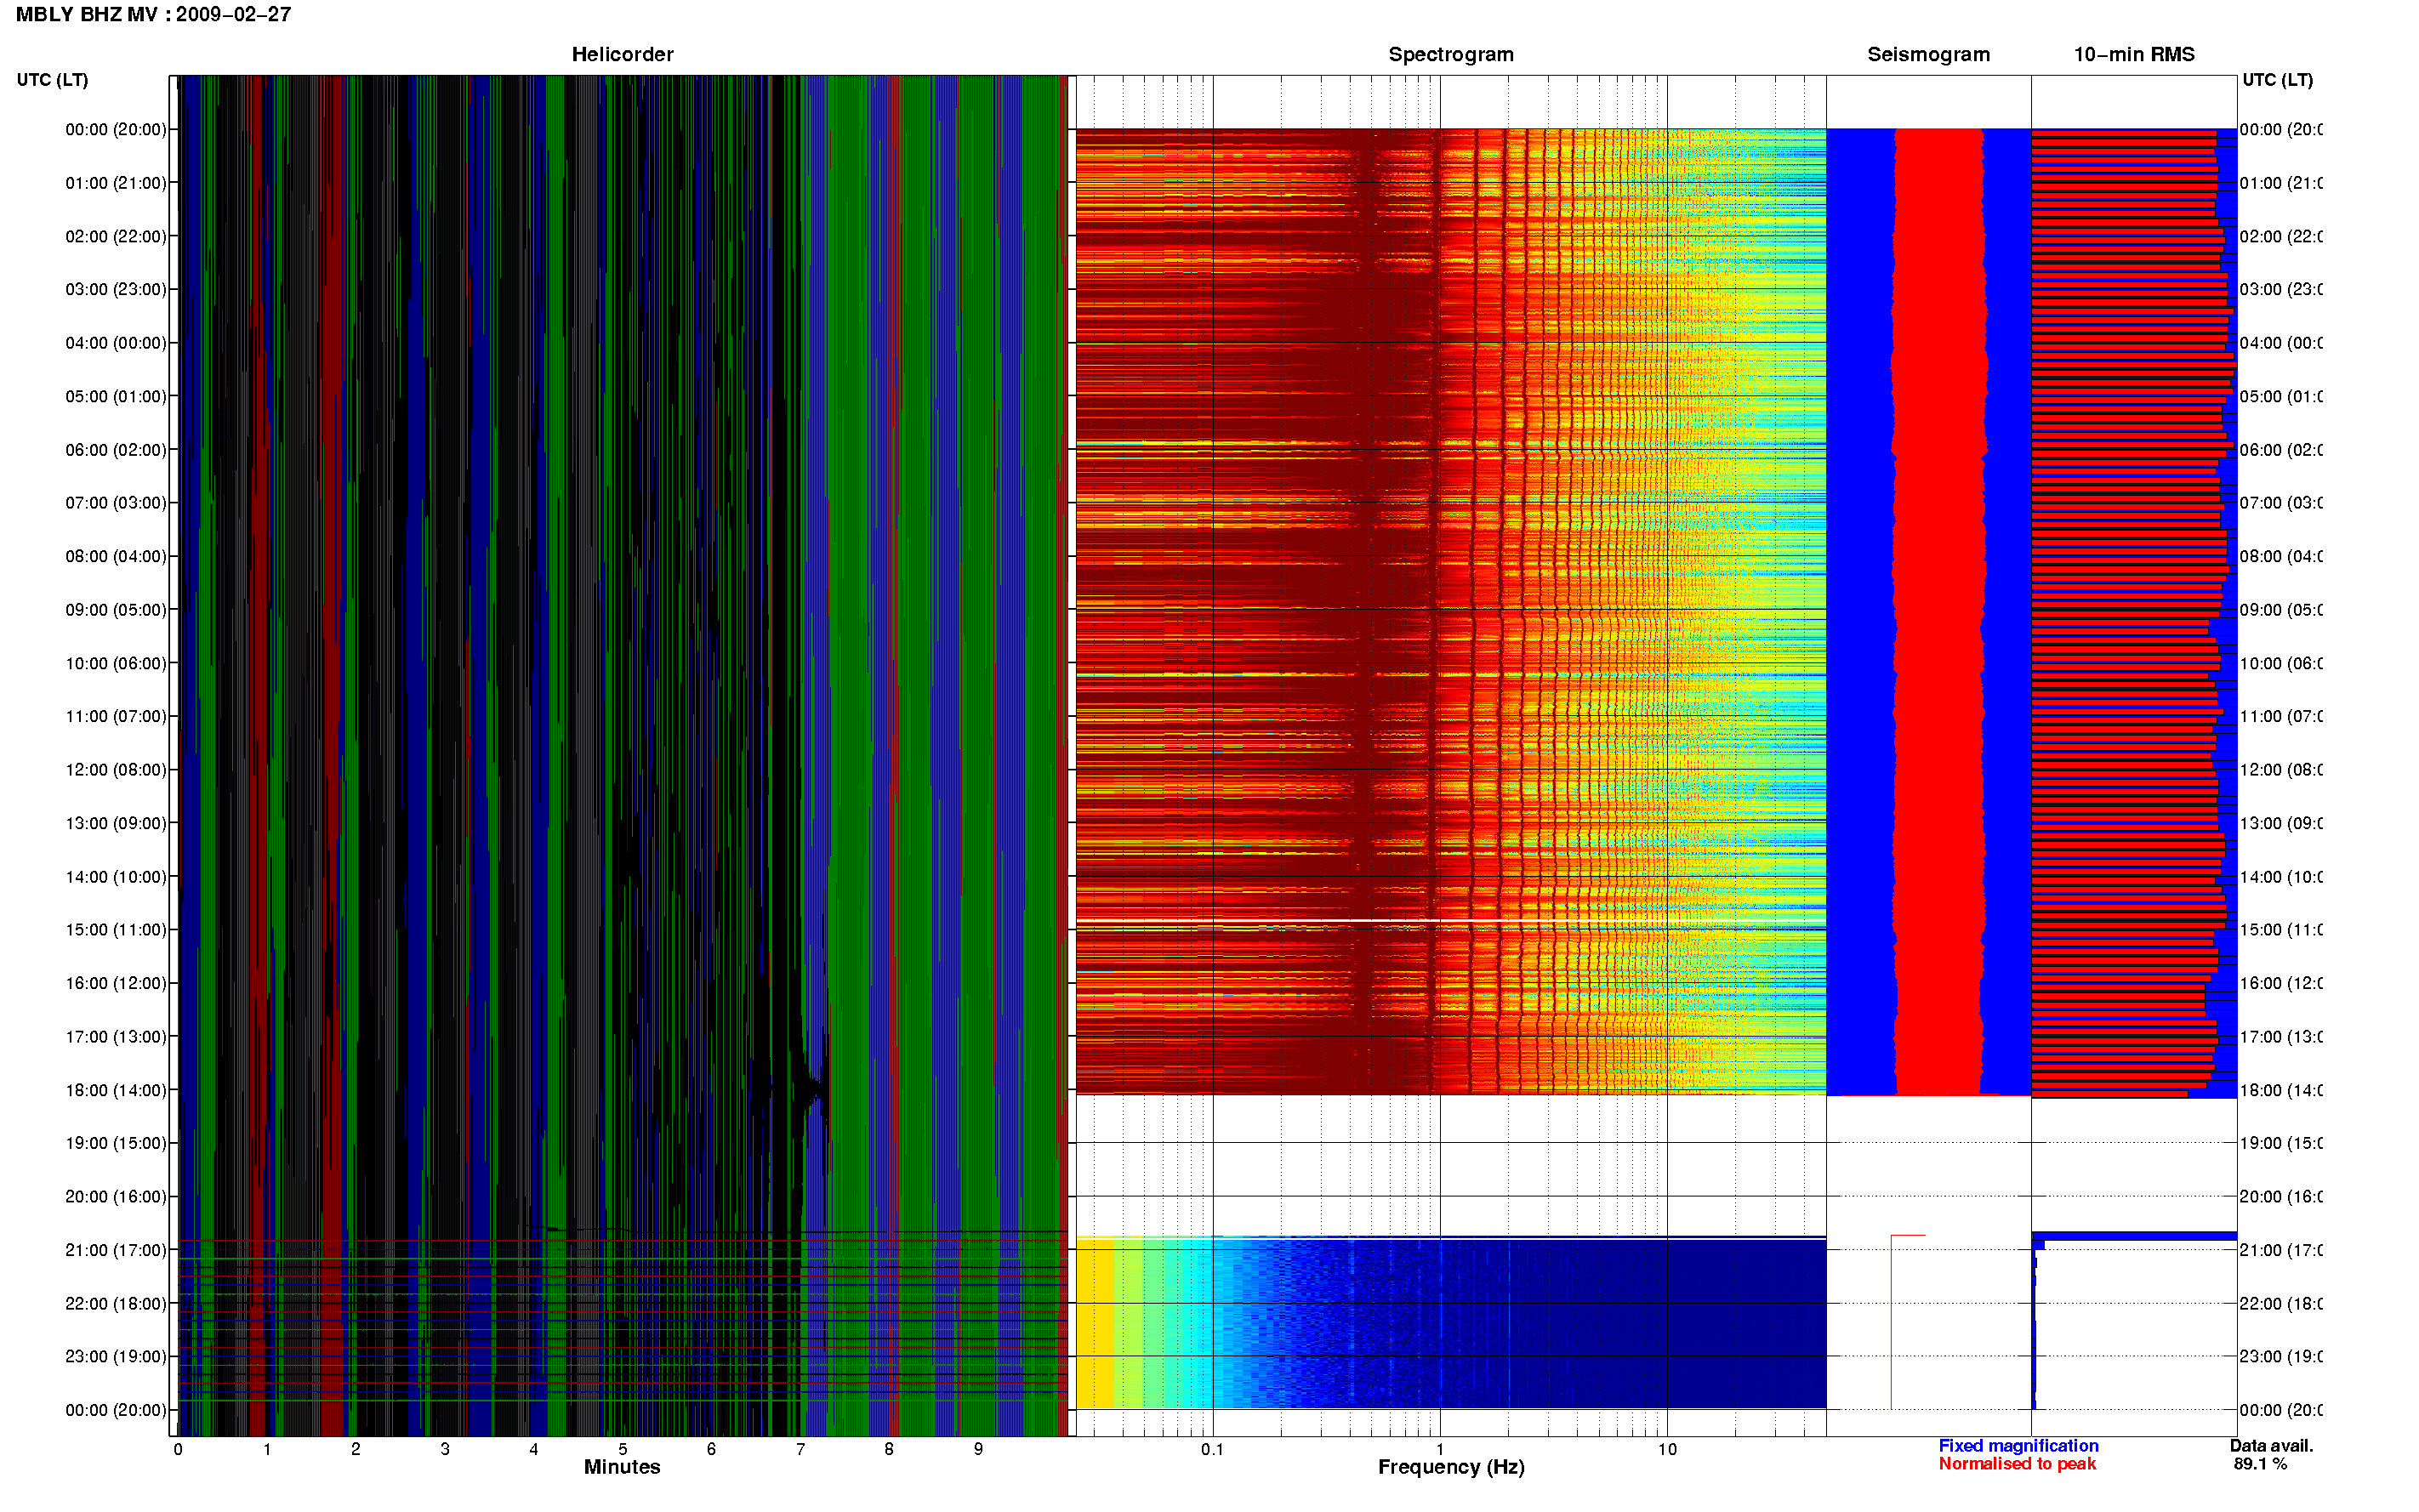
Task: Select the left time label '14:00 (10:00)'
Action: pos(116,877)
